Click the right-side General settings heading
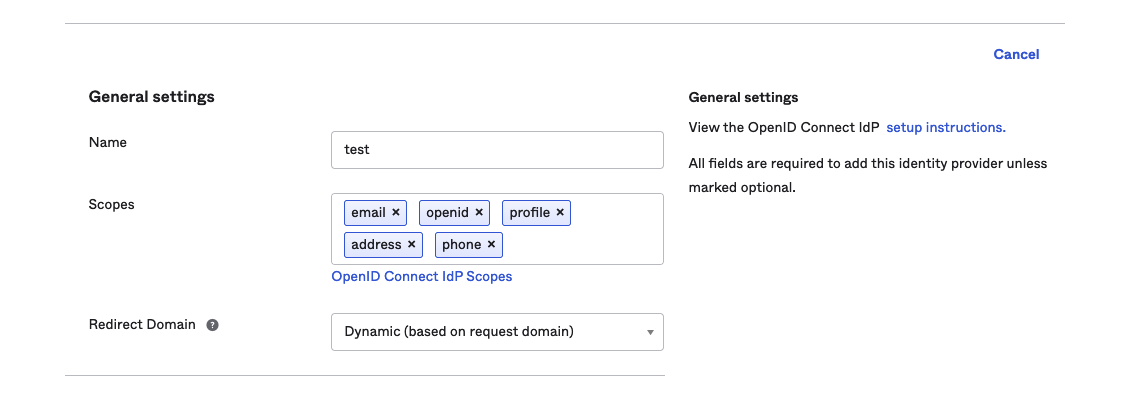1146x396 pixels. [743, 98]
